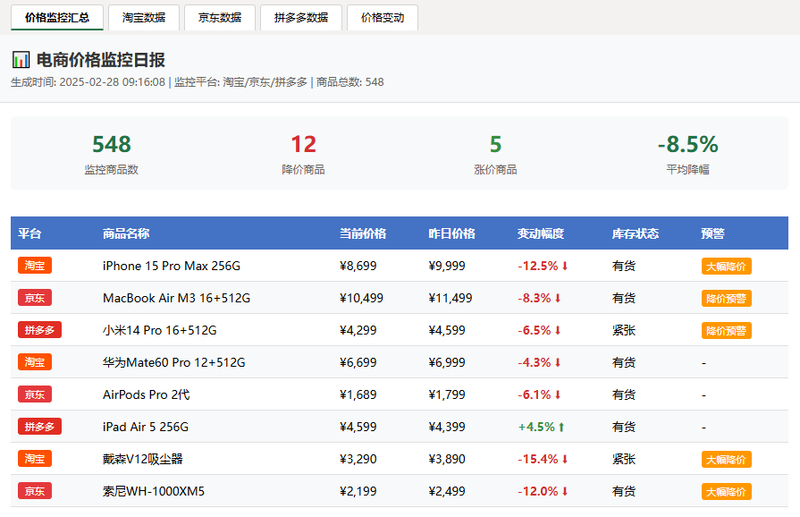Go to the 价格变动 tab
The height and width of the screenshot is (517, 800).
(383, 17)
